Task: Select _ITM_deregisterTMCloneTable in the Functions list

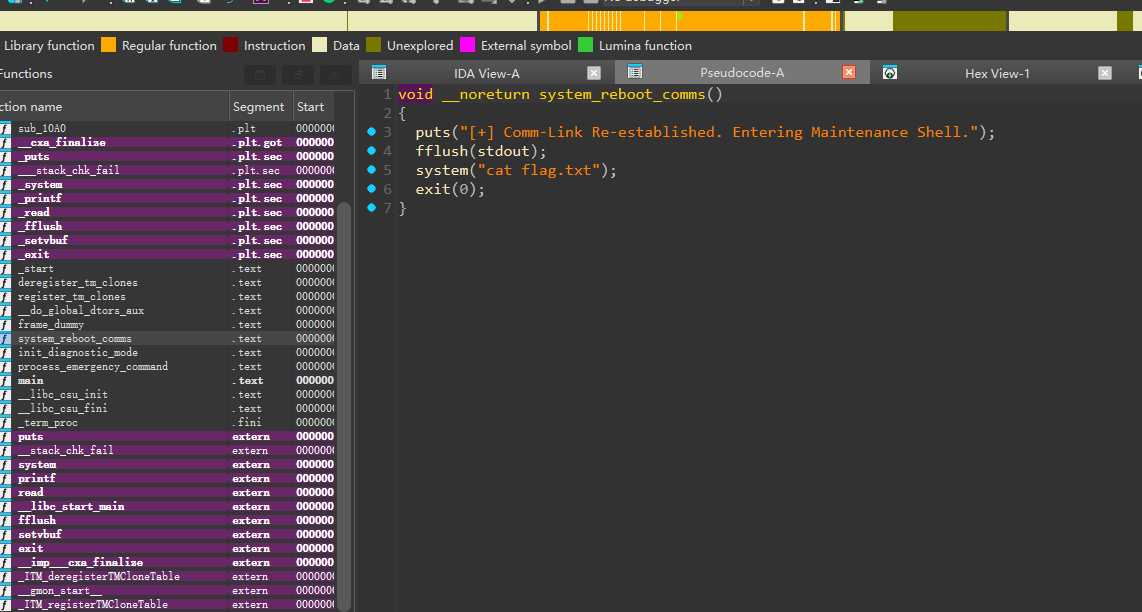Action: coord(167,576)
